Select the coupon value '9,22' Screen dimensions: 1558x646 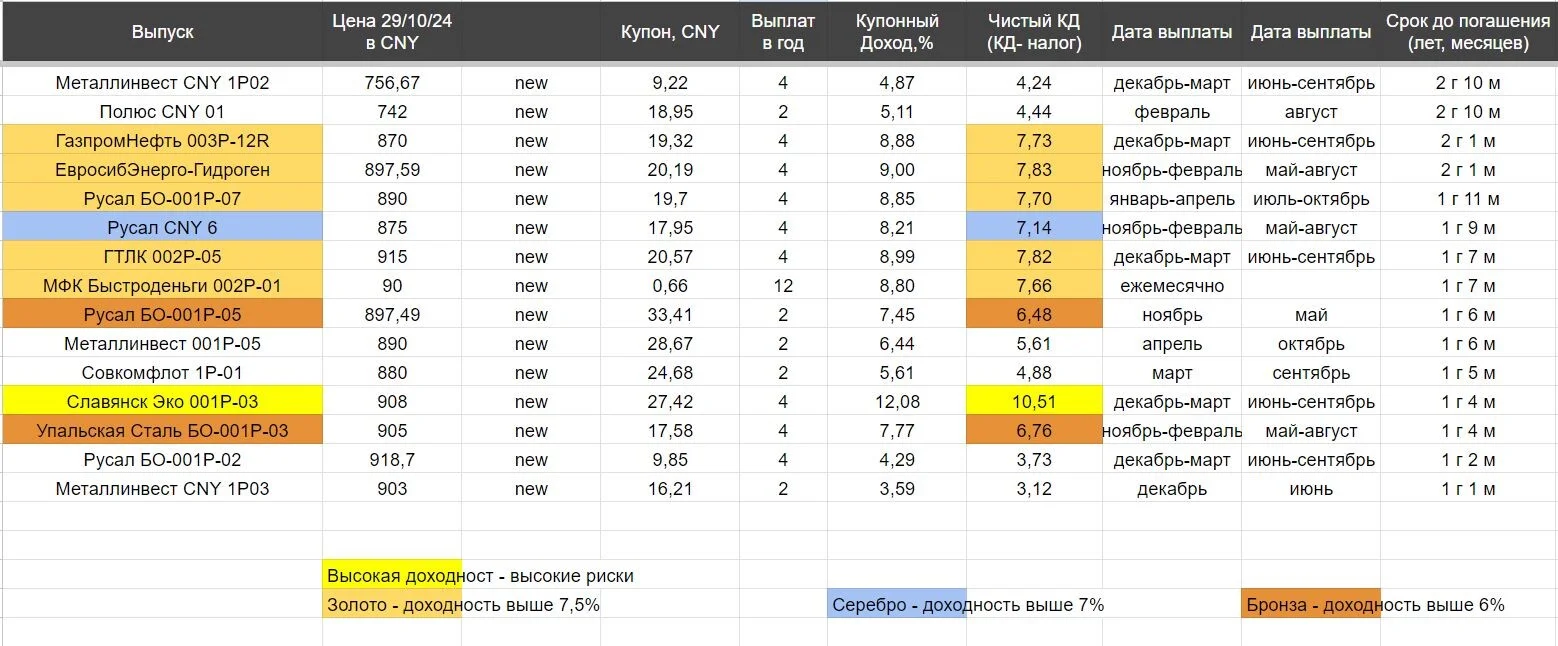670,83
